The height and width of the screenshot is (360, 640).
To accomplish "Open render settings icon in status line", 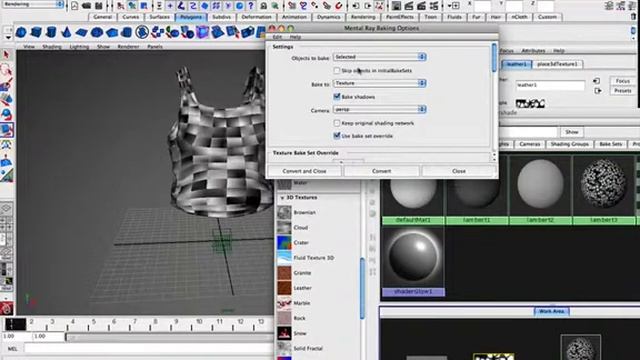I will click(x=433, y=6).
